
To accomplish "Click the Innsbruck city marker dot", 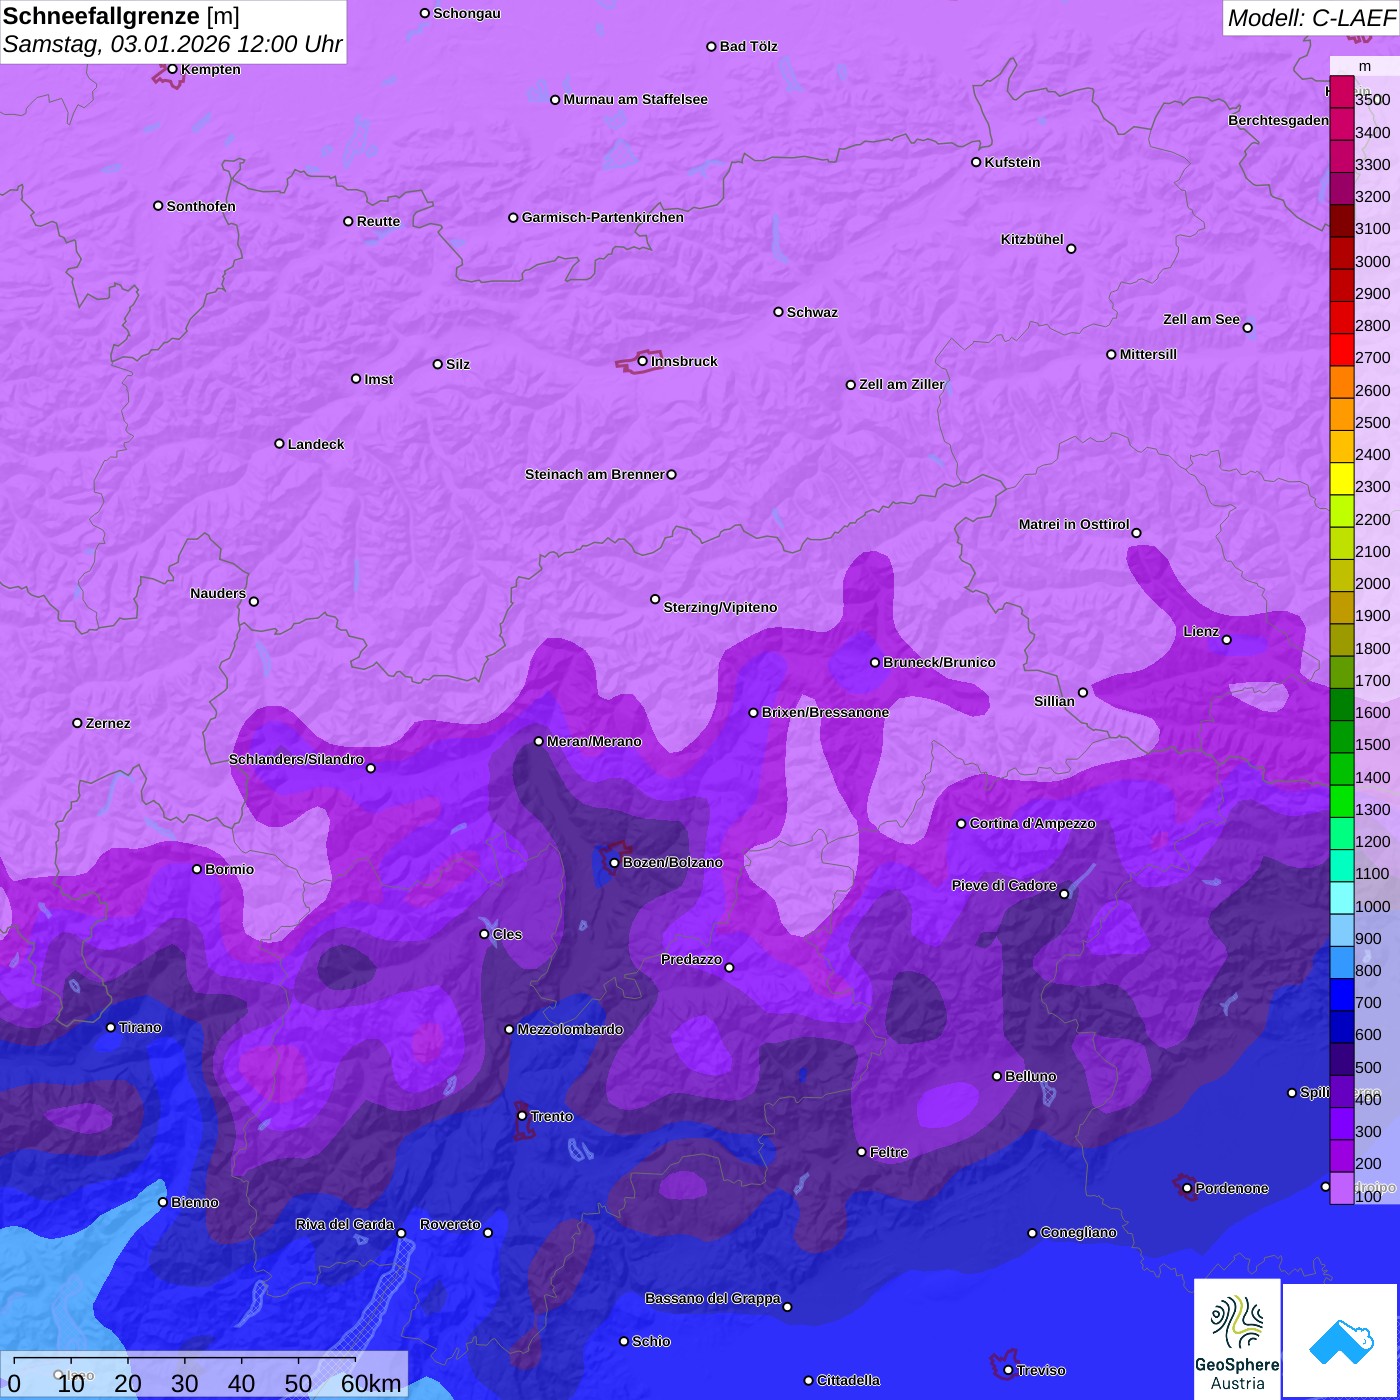I will [643, 361].
